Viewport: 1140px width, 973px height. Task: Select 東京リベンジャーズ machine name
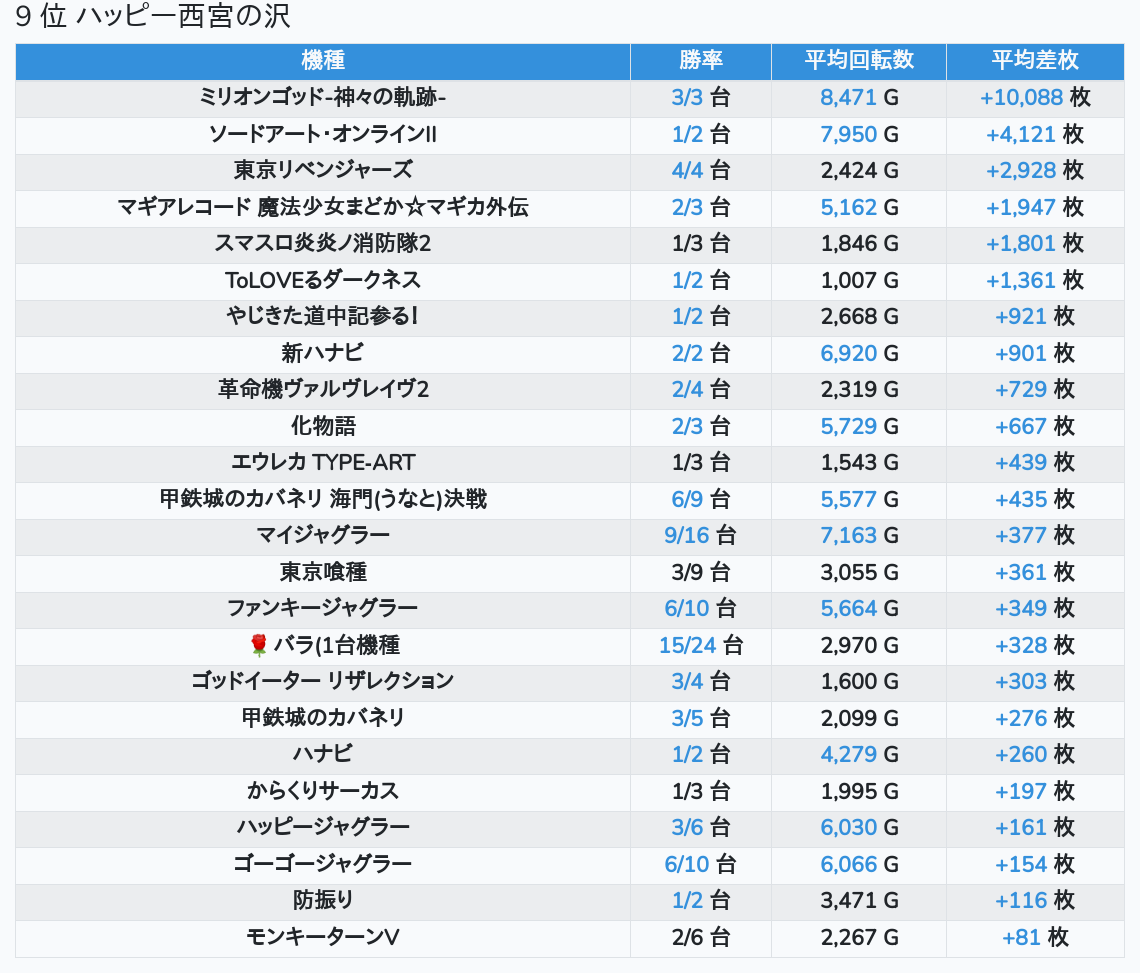point(323,170)
